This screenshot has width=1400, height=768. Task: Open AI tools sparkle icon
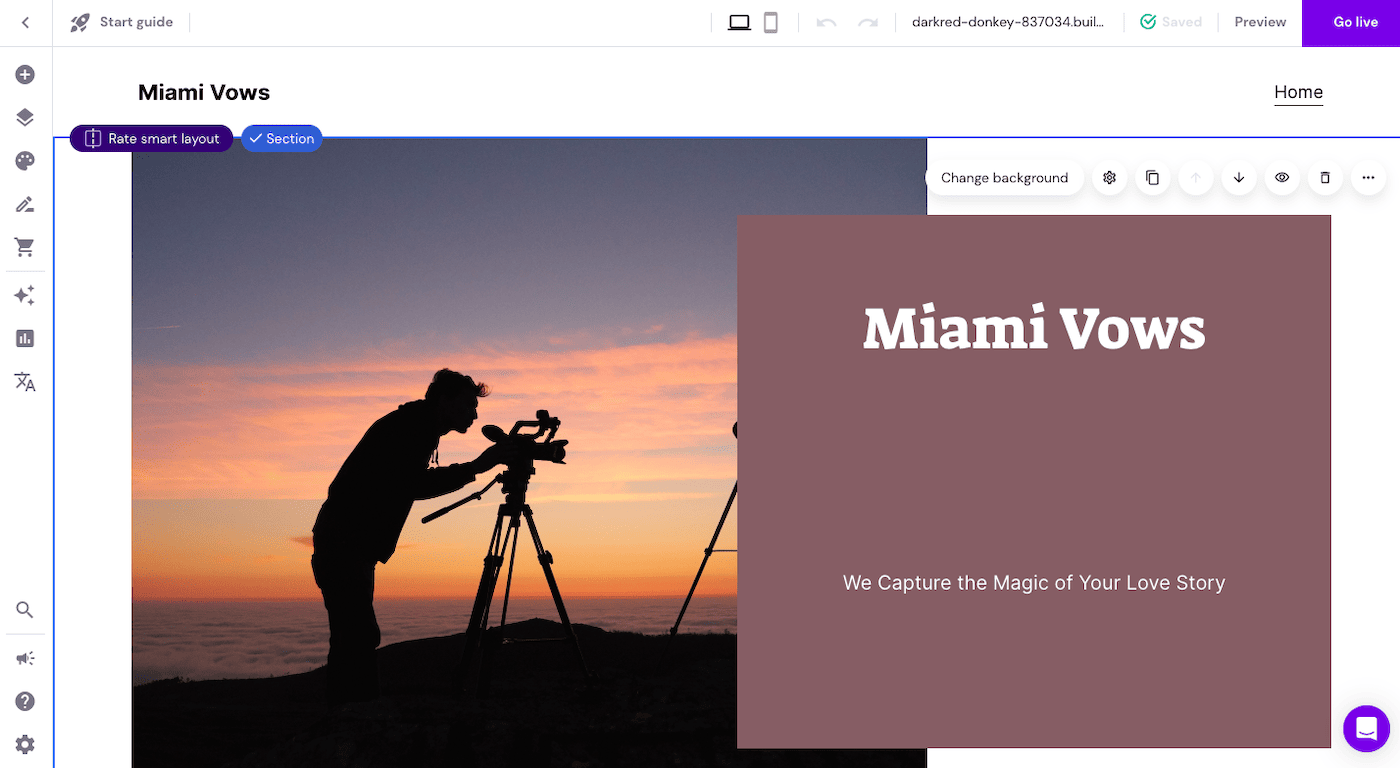25,296
